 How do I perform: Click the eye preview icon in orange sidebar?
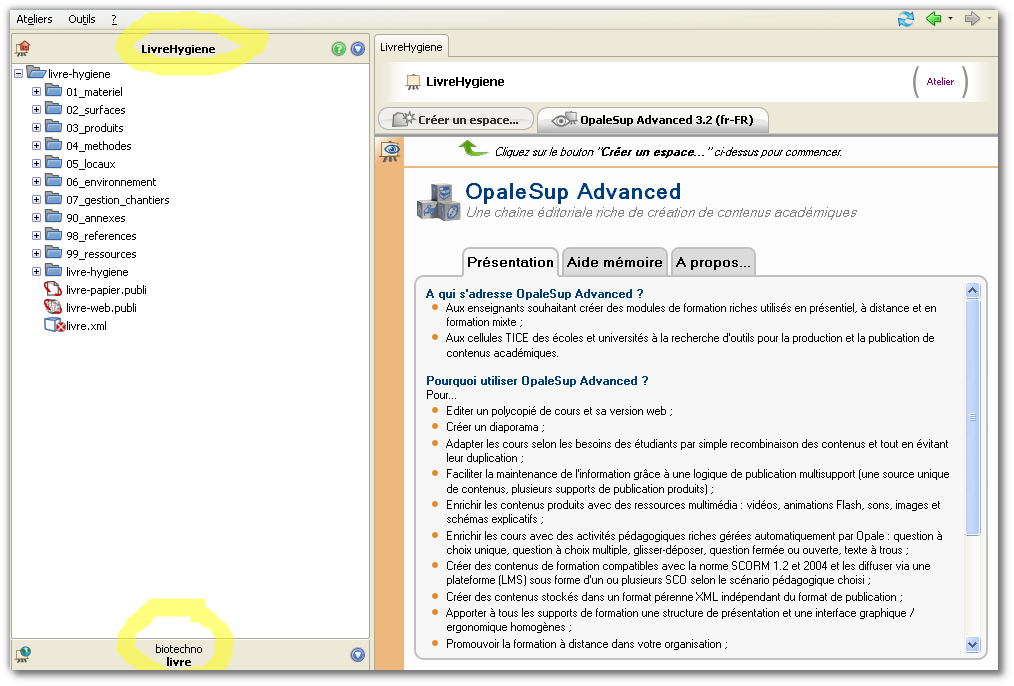(390, 152)
